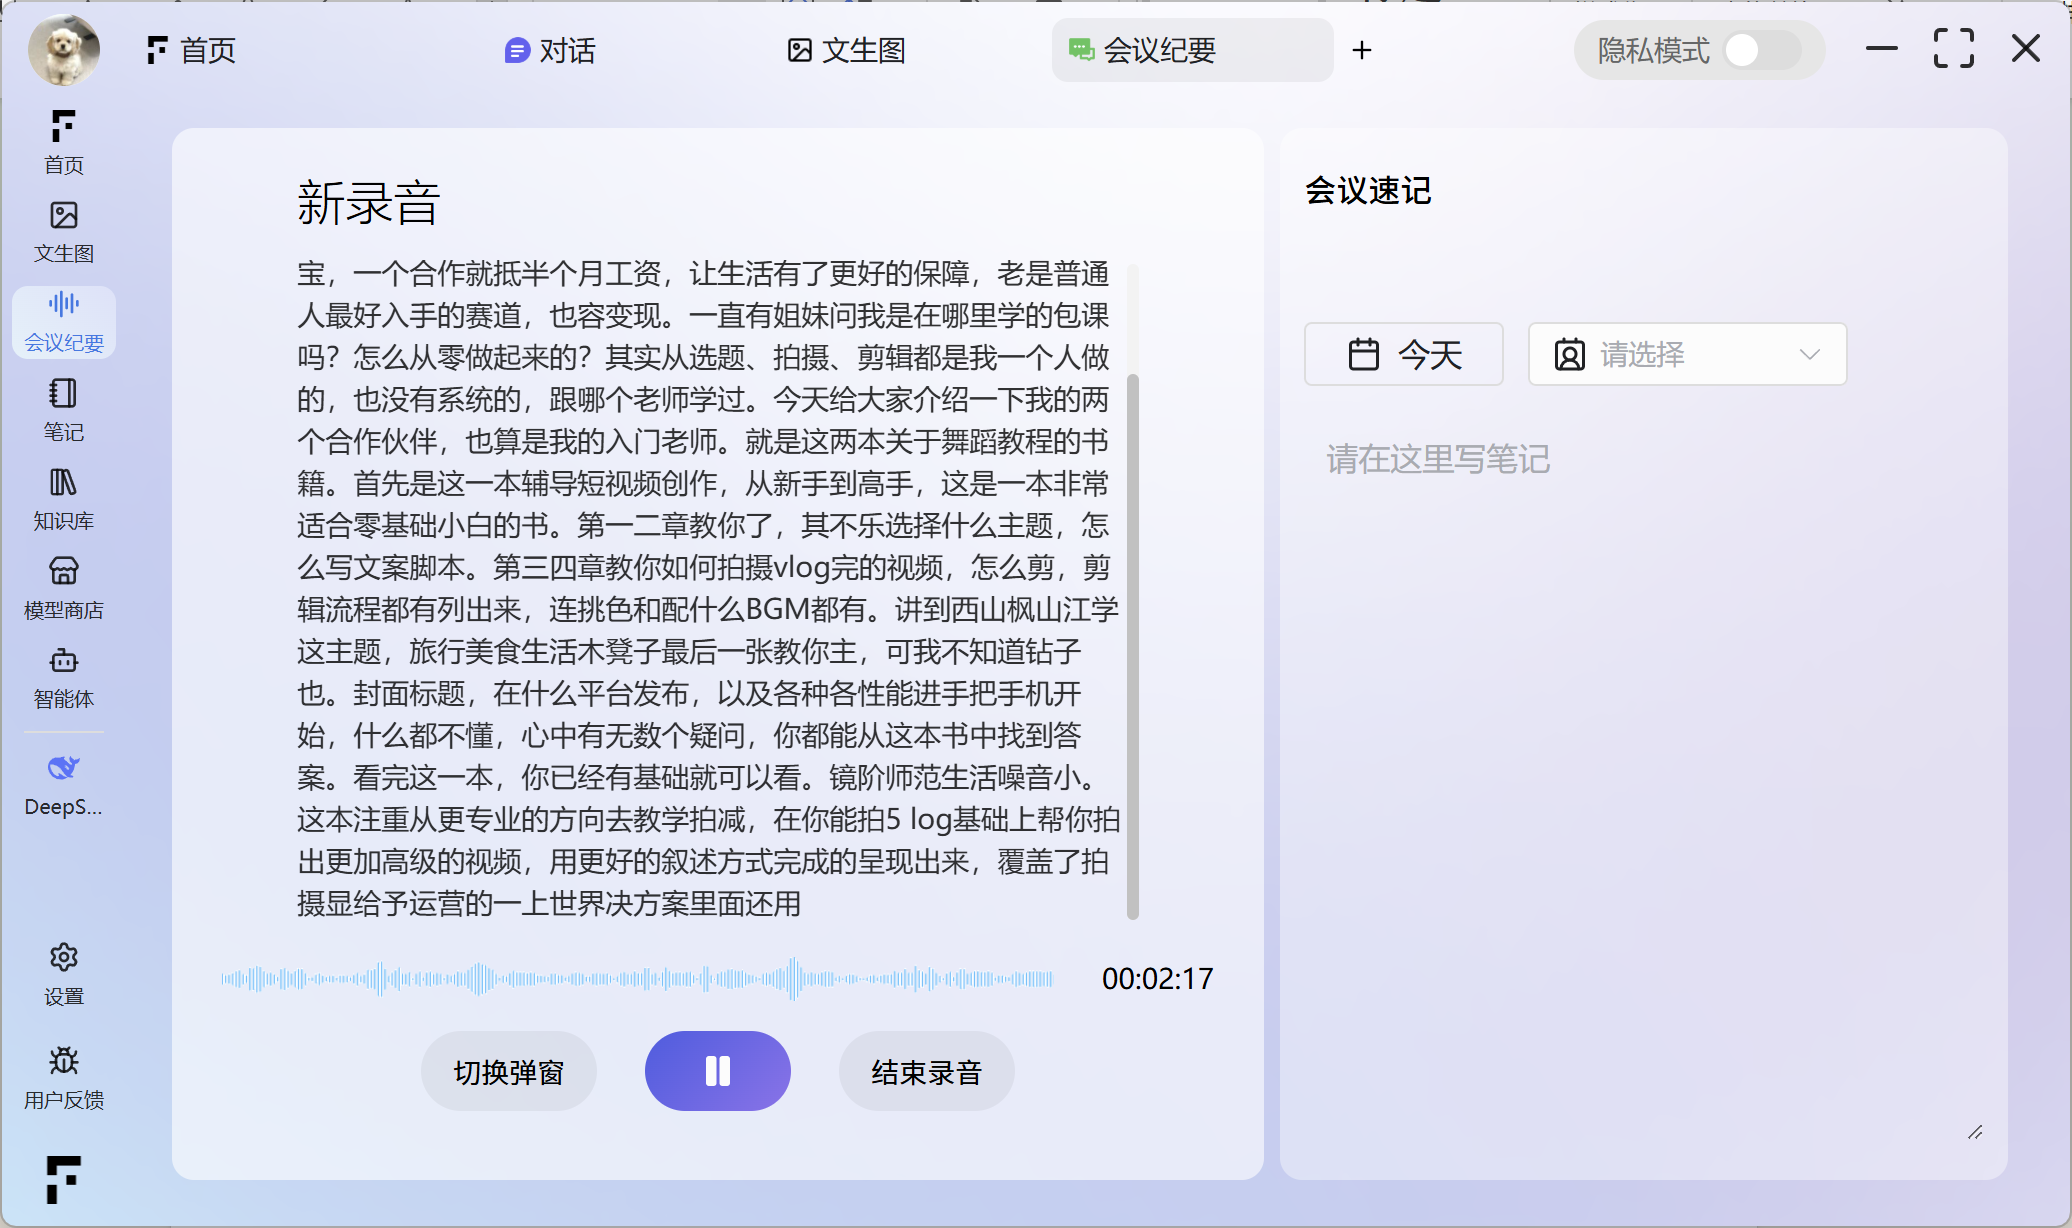
Task: Click the user avatar picture
Action: click(x=64, y=49)
